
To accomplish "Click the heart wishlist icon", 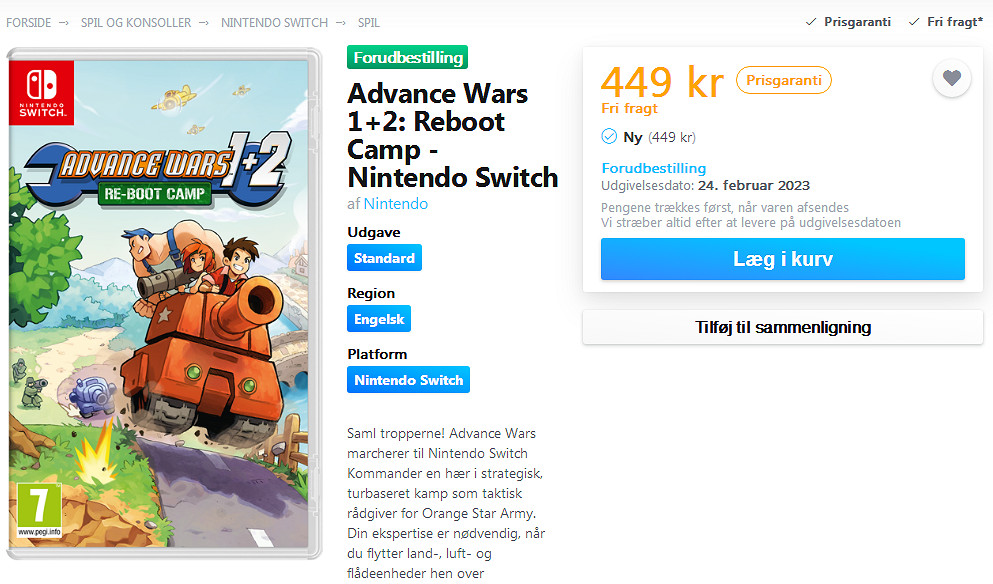I will [x=951, y=78].
